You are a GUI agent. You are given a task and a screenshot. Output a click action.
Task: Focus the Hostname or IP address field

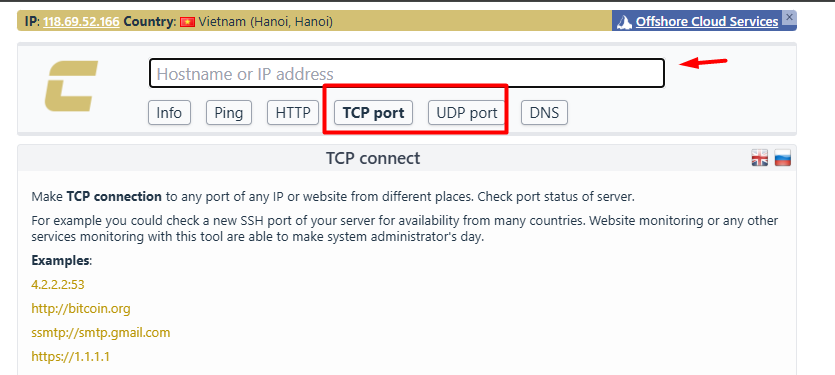(407, 73)
